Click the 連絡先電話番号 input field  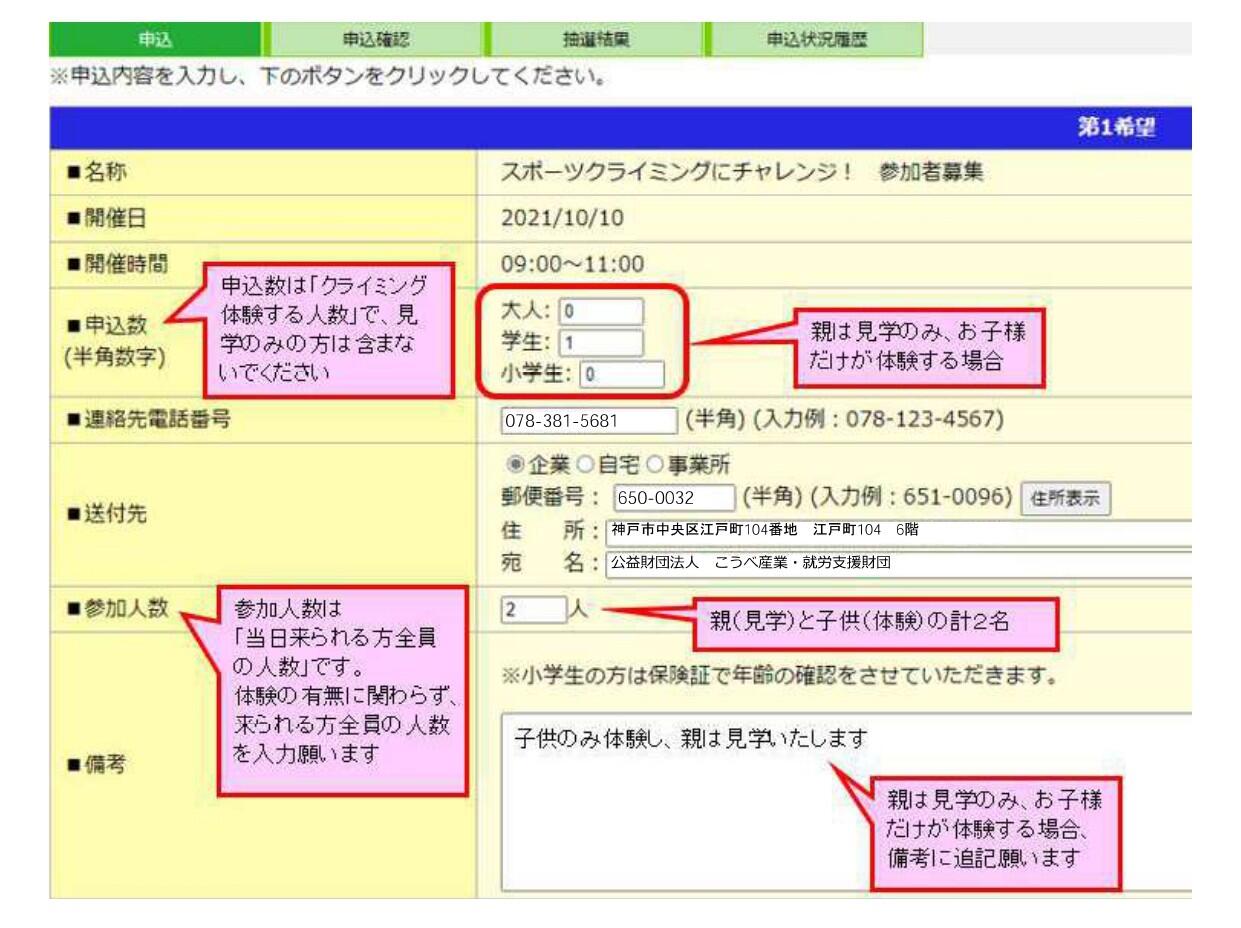589,421
